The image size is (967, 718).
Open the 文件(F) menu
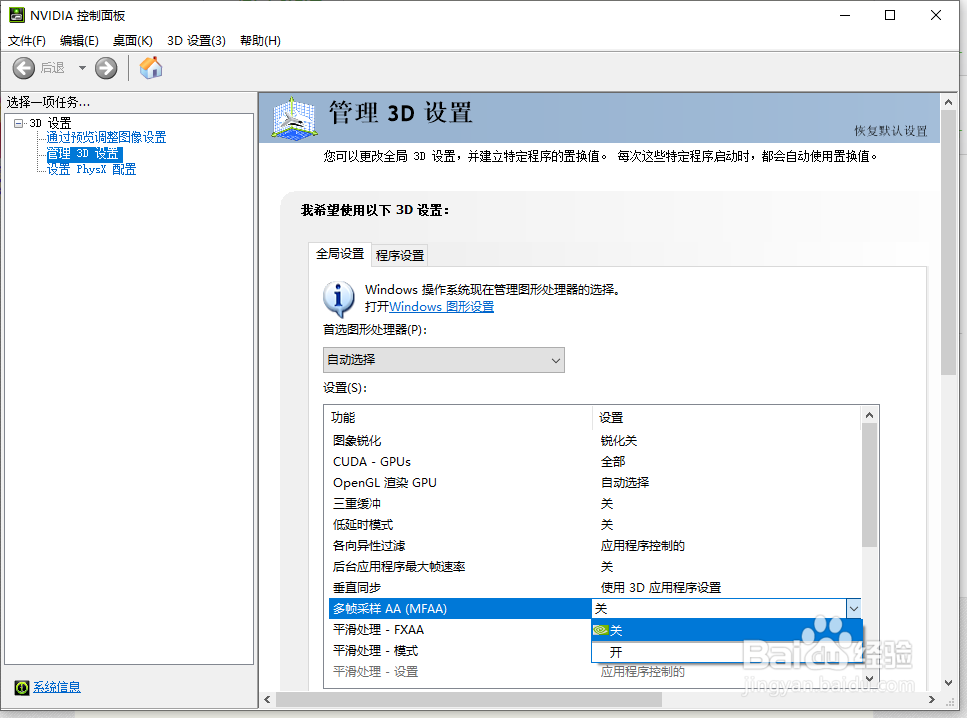27,41
